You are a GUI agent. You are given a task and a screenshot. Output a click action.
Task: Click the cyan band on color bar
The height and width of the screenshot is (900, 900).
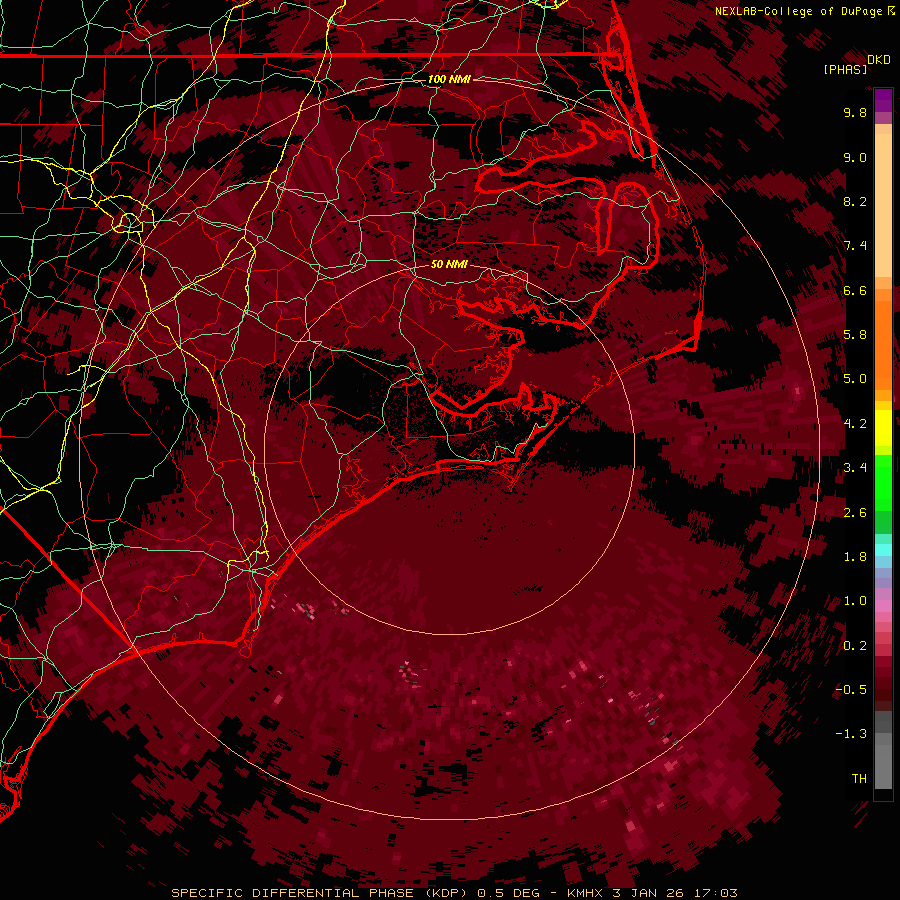click(x=883, y=550)
